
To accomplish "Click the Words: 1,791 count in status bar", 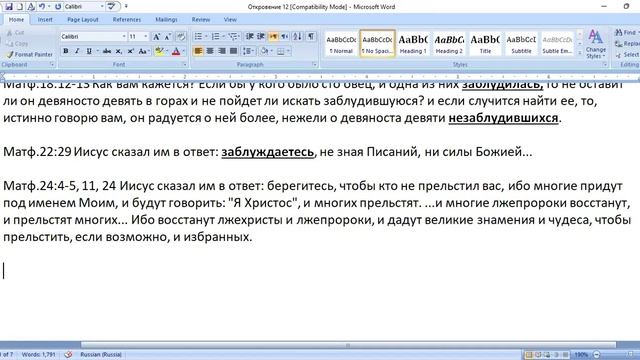I will coord(38,354).
